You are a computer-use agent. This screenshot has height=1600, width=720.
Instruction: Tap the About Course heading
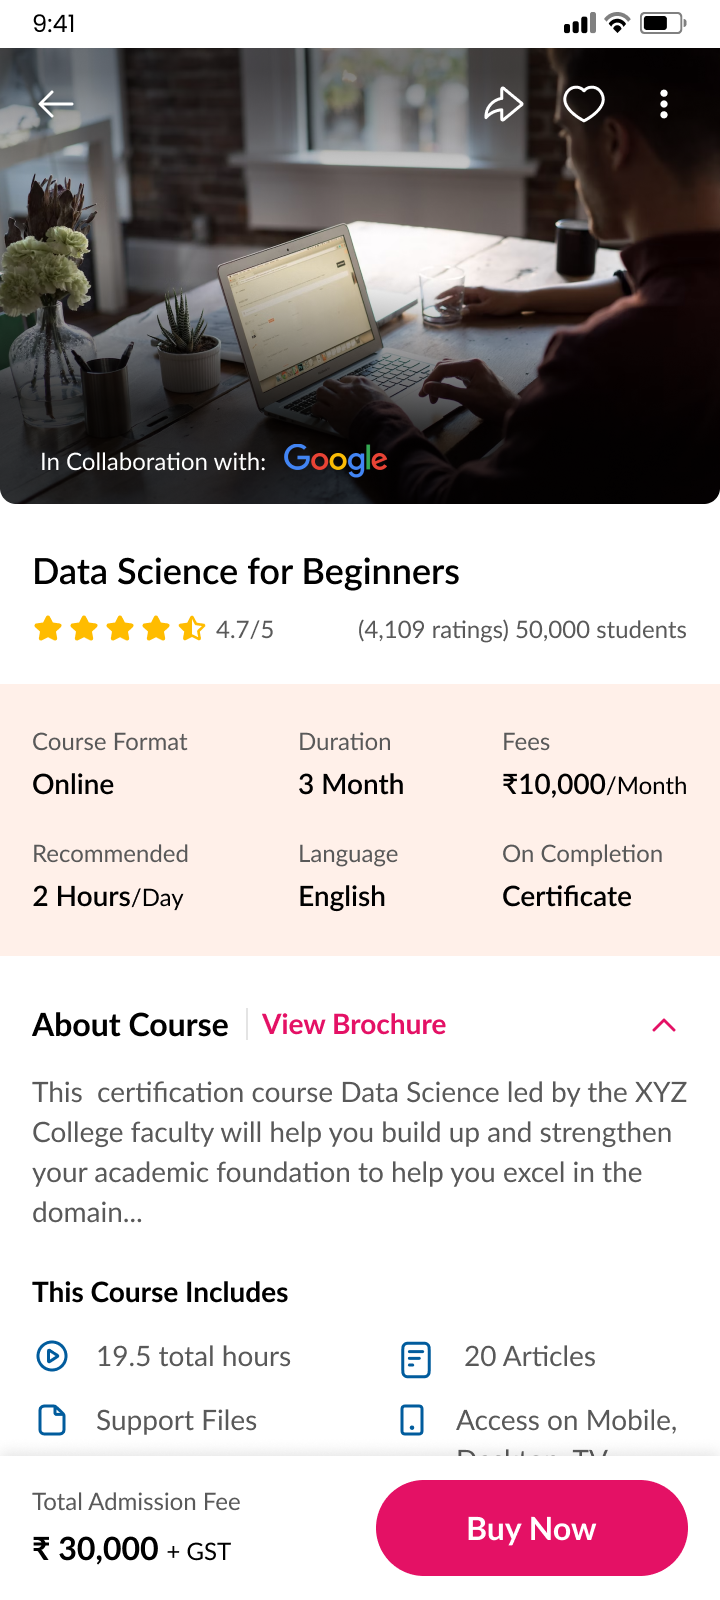click(x=130, y=1025)
